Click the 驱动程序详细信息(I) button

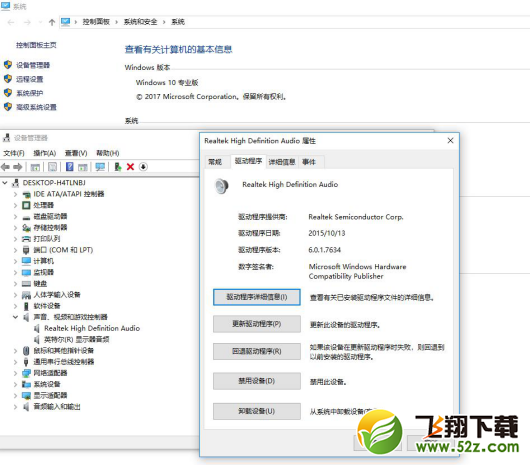click(x=257, y=297)
